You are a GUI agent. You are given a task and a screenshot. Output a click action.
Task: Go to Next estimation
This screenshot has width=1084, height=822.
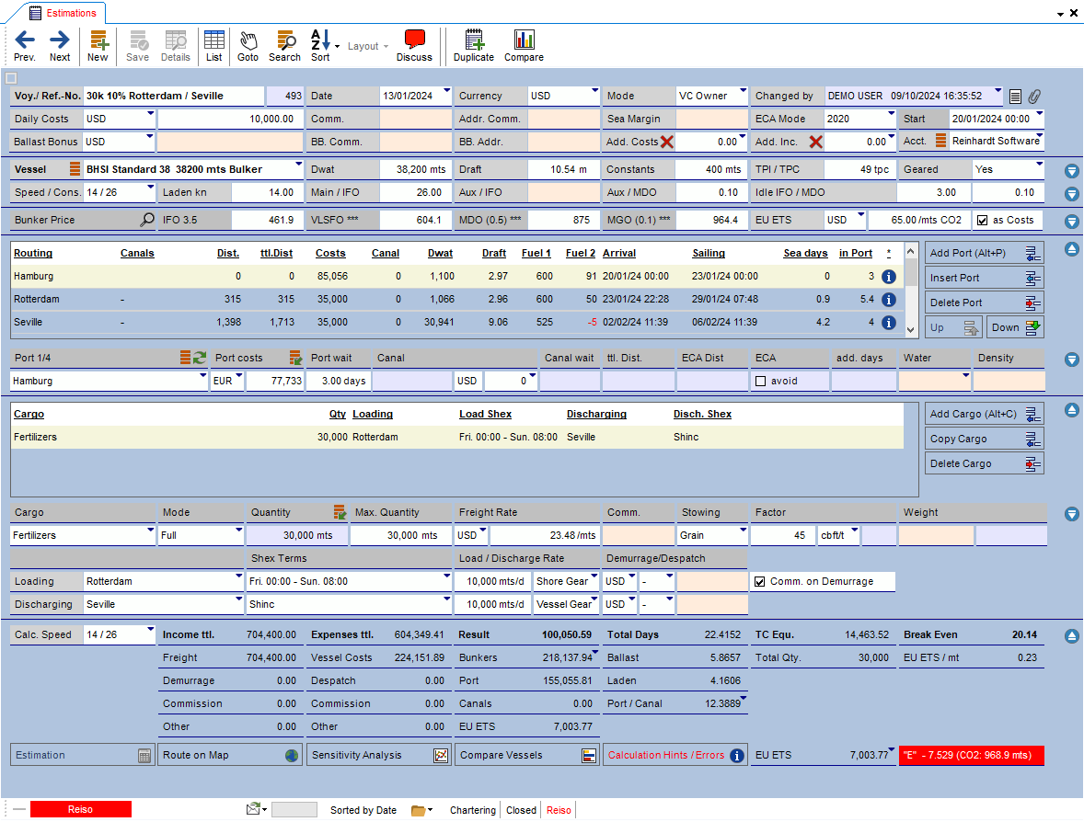[x=59, y=46]
